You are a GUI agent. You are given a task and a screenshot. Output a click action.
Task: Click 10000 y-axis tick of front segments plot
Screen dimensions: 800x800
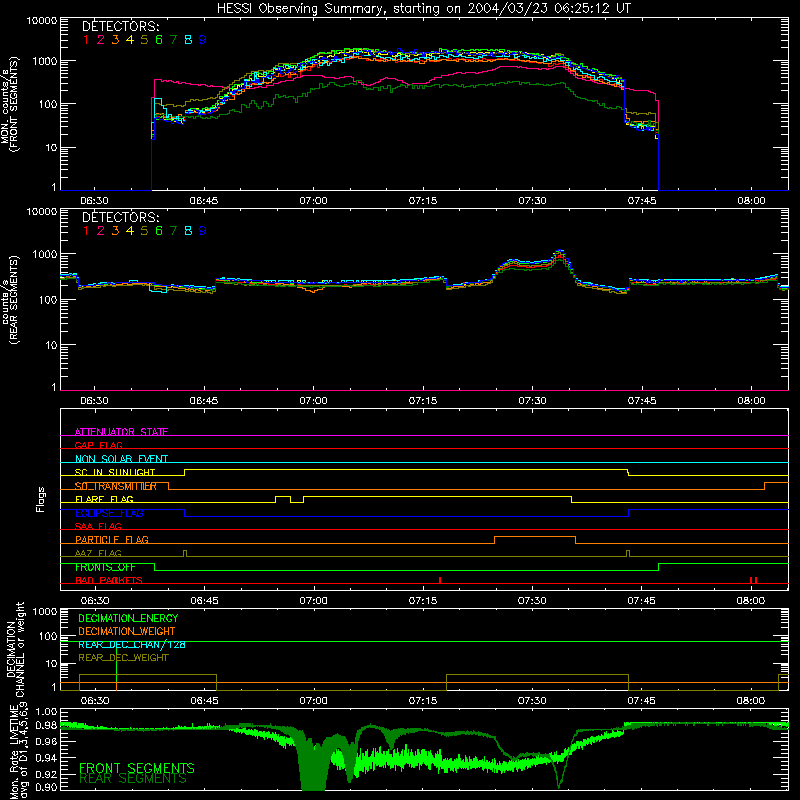point(42,20)
